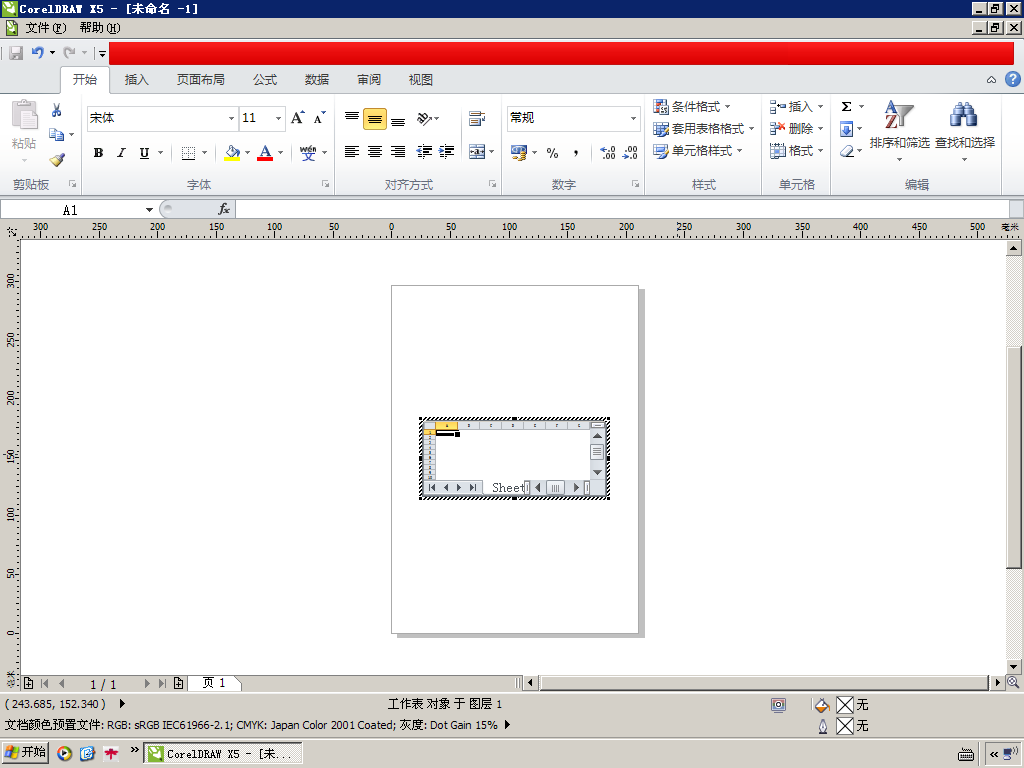Click CorelDRAW X5 taskbar button
Viewport: 1024px width, 768px height.
click(223, 754)
